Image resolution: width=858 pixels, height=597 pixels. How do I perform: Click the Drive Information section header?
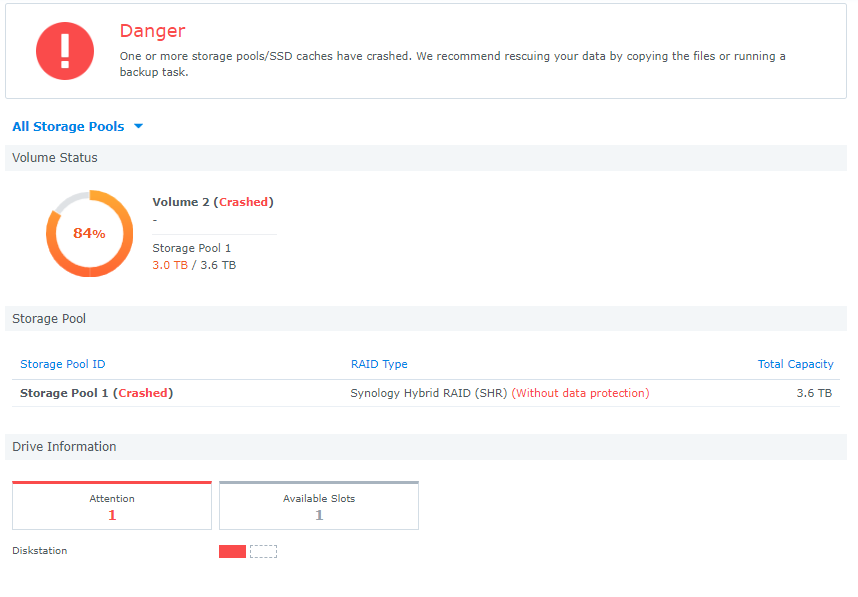coord(64,446)
